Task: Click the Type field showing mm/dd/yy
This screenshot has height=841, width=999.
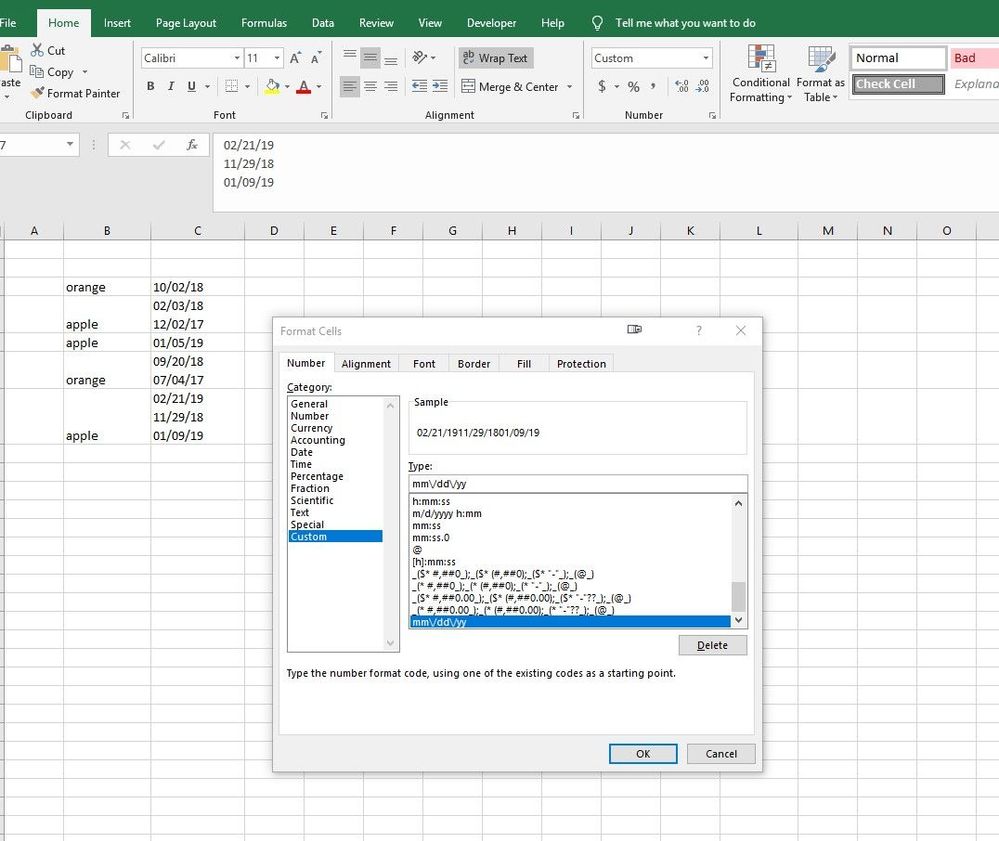Action: (x=576, y=482)
